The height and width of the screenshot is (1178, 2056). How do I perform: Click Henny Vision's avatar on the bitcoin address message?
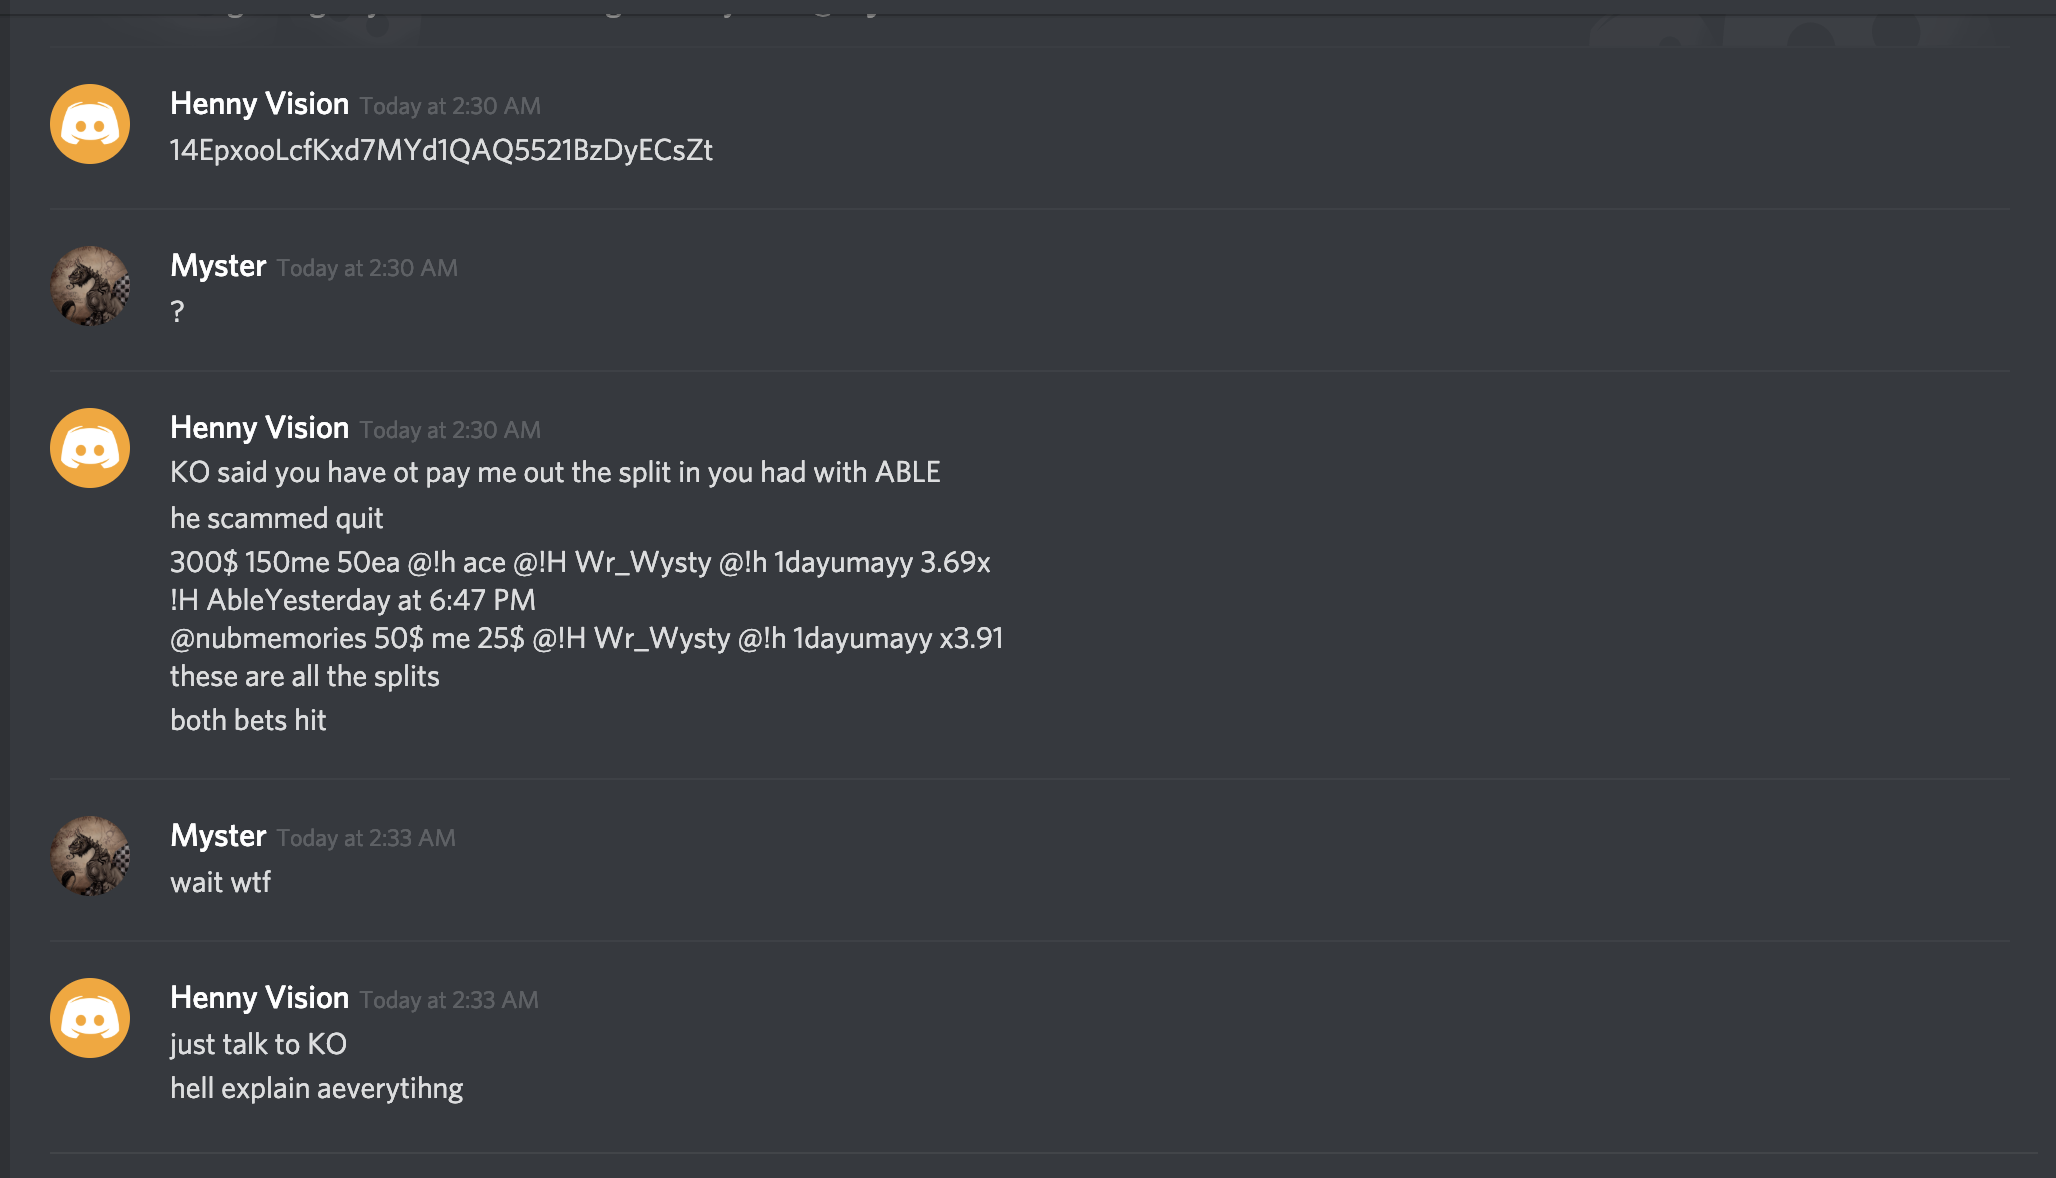tap(90, 124)
